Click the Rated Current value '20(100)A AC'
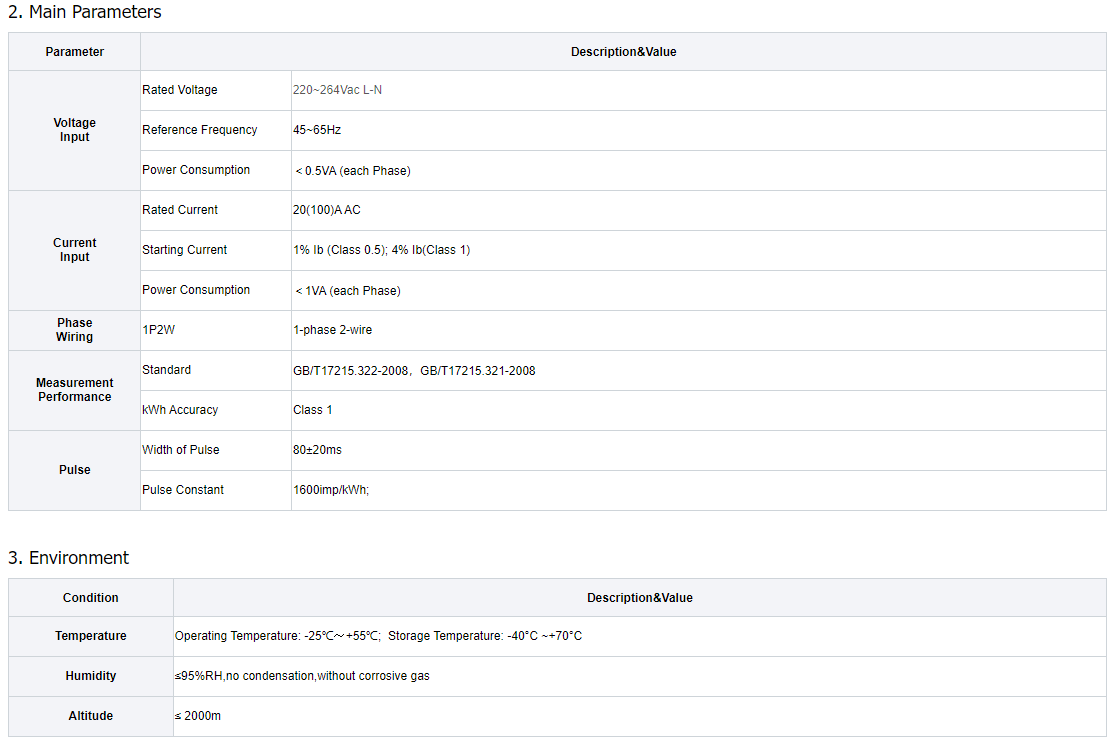This screenshot has width=1116, height=743. pos(326,210)
